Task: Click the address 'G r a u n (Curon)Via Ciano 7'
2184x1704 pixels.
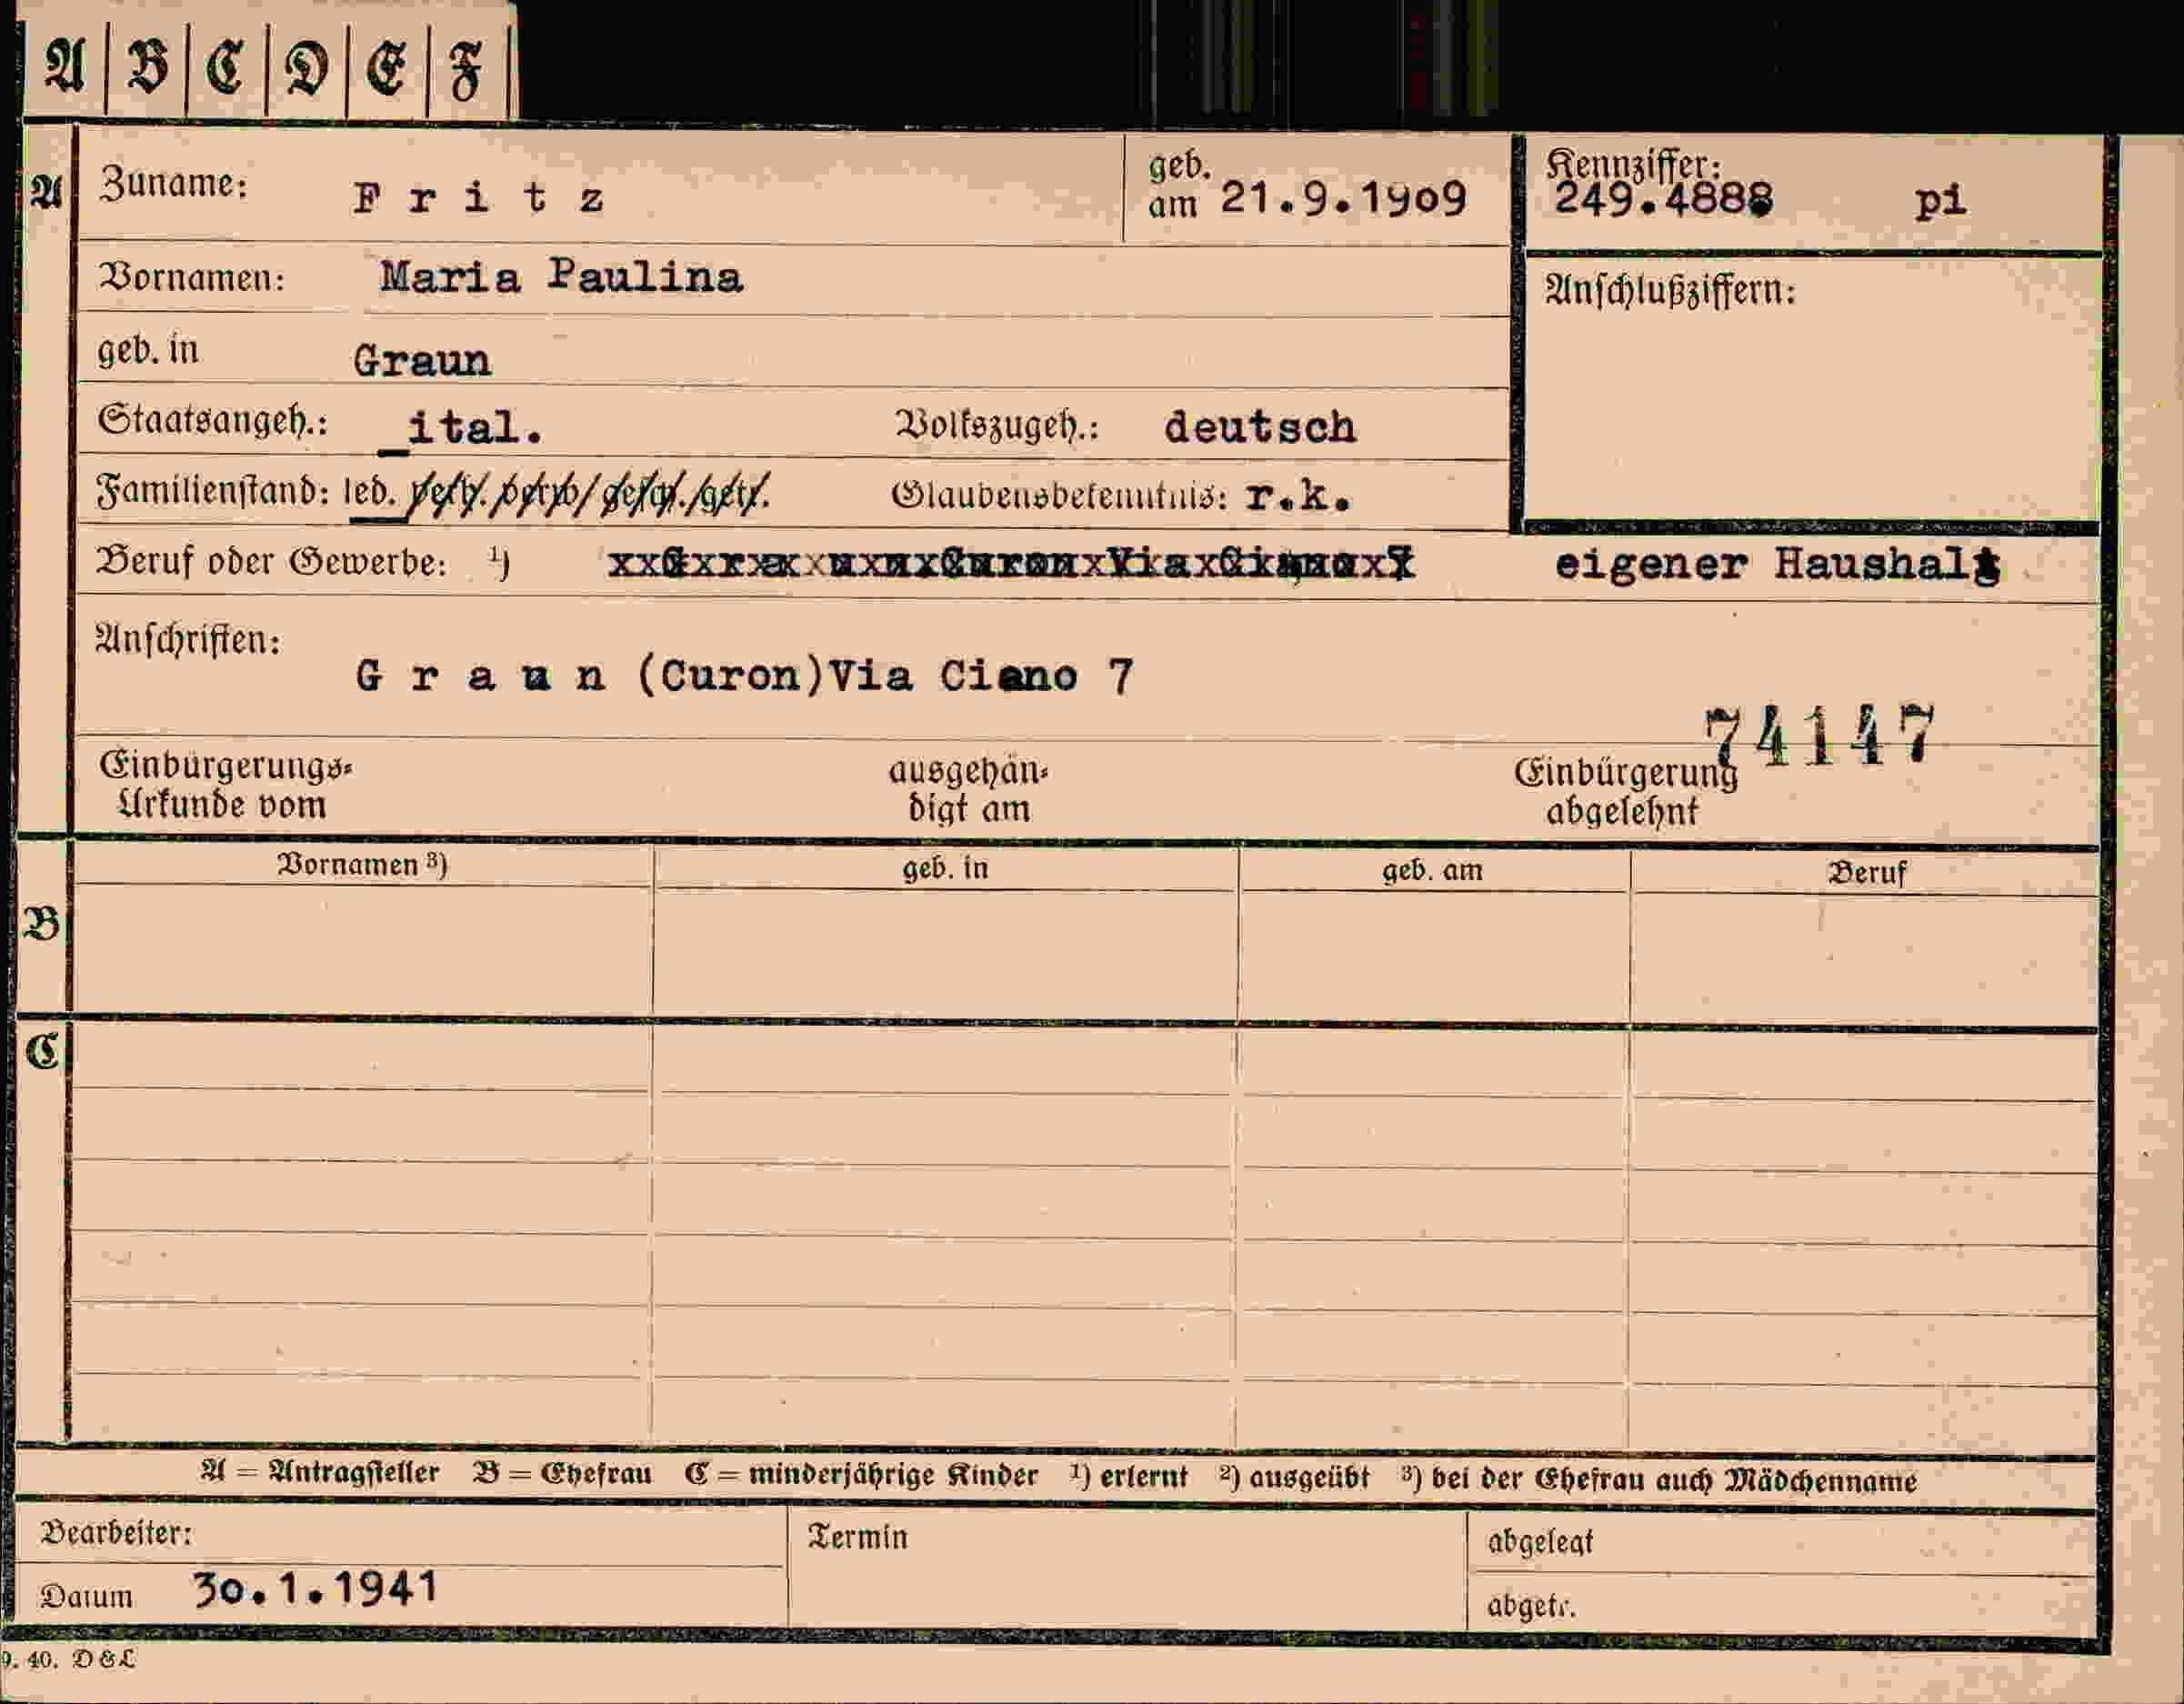Action: [x=745, y=677]
